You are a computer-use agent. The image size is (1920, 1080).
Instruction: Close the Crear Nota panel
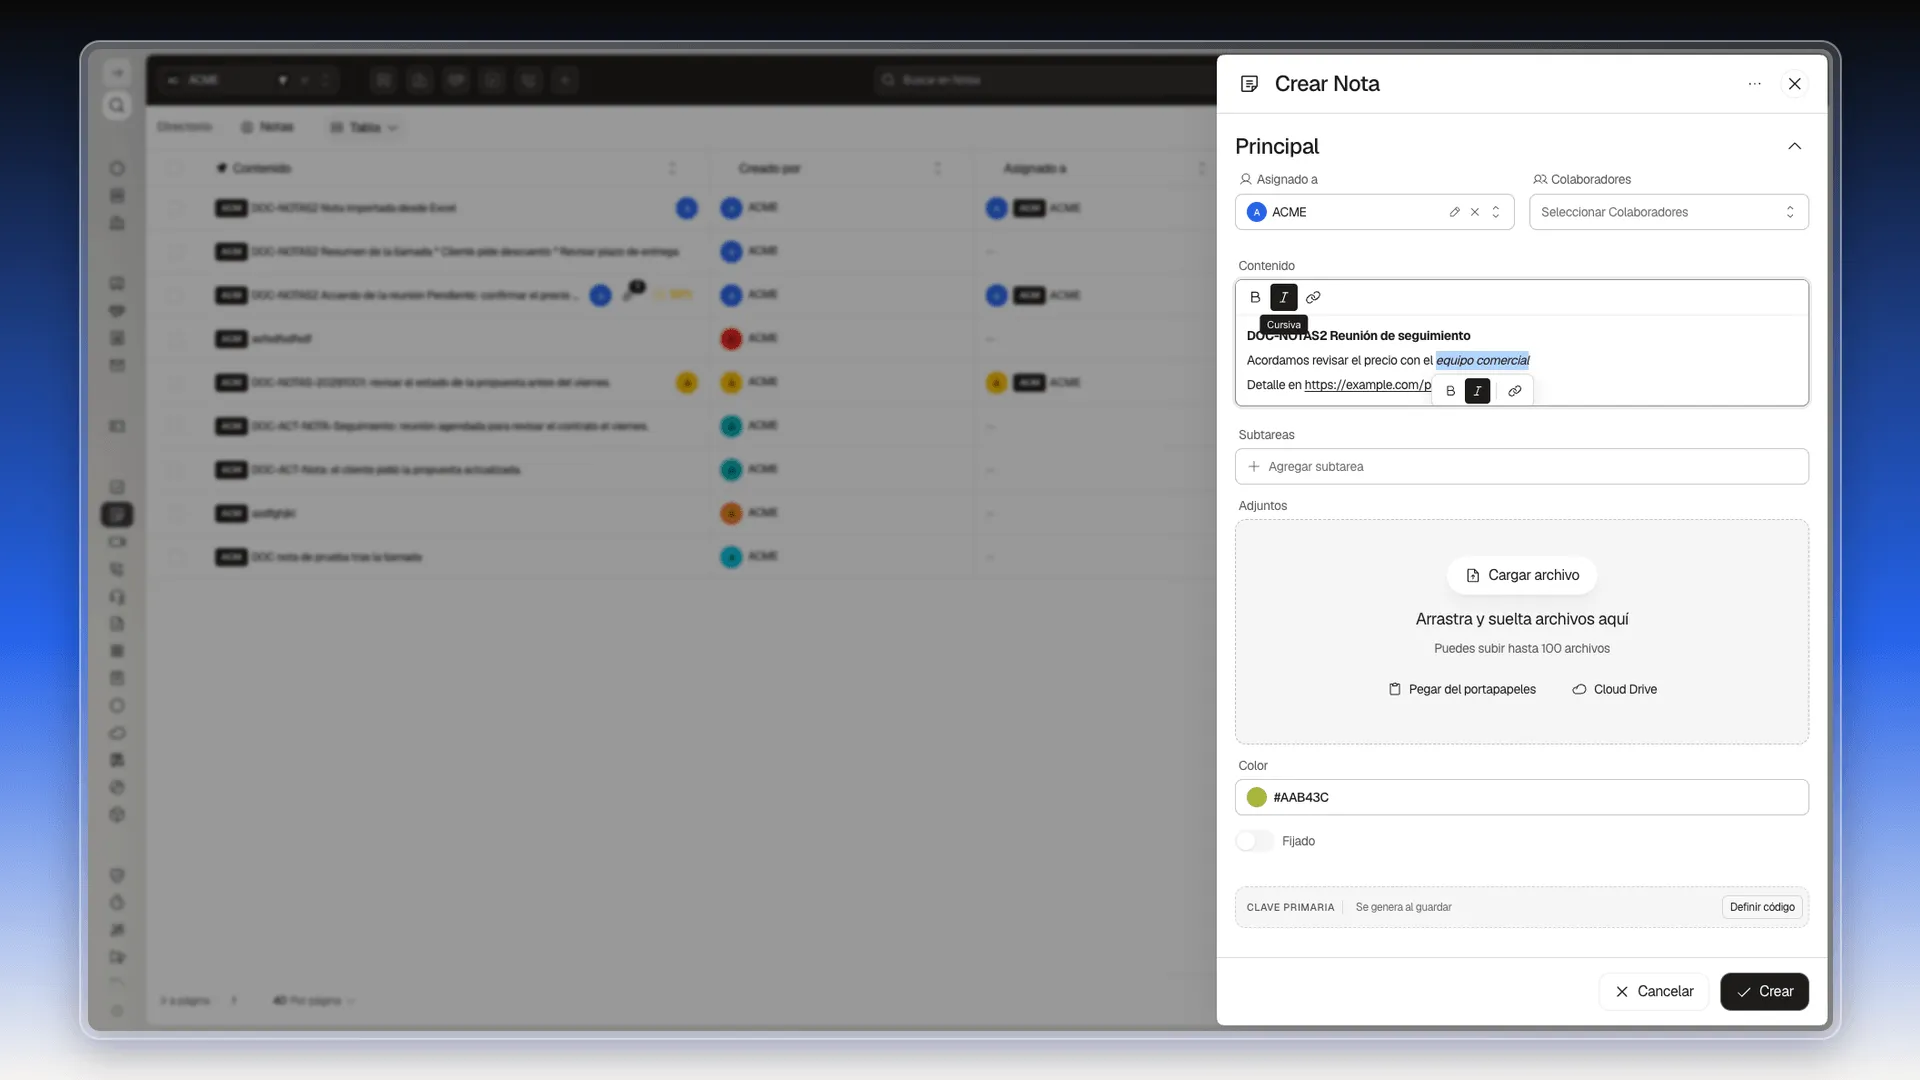(1795, 84)
